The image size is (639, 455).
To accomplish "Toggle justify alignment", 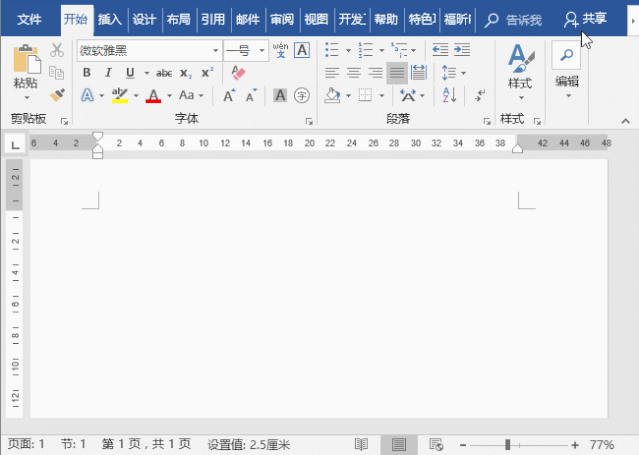I will (x=397, y=73).
